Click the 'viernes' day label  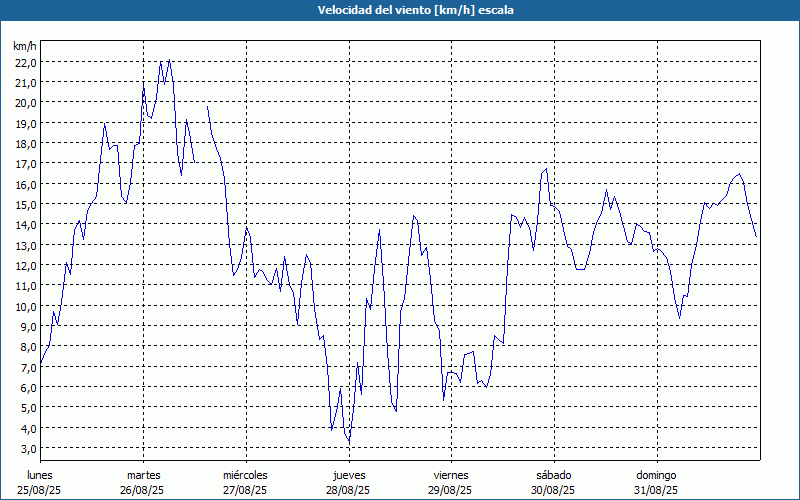coord(451,475)
